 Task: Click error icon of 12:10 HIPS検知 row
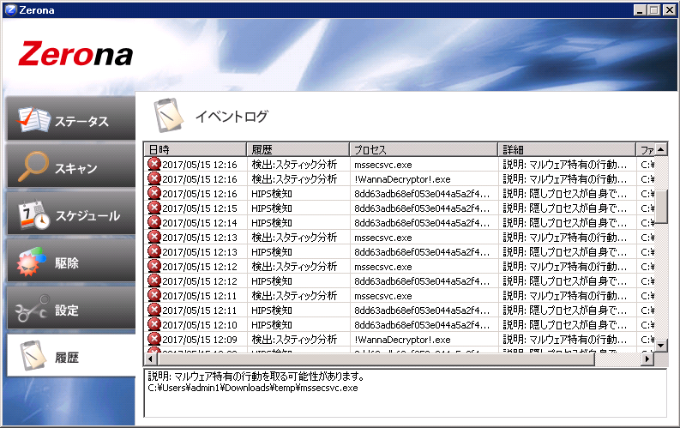(154, 324)
